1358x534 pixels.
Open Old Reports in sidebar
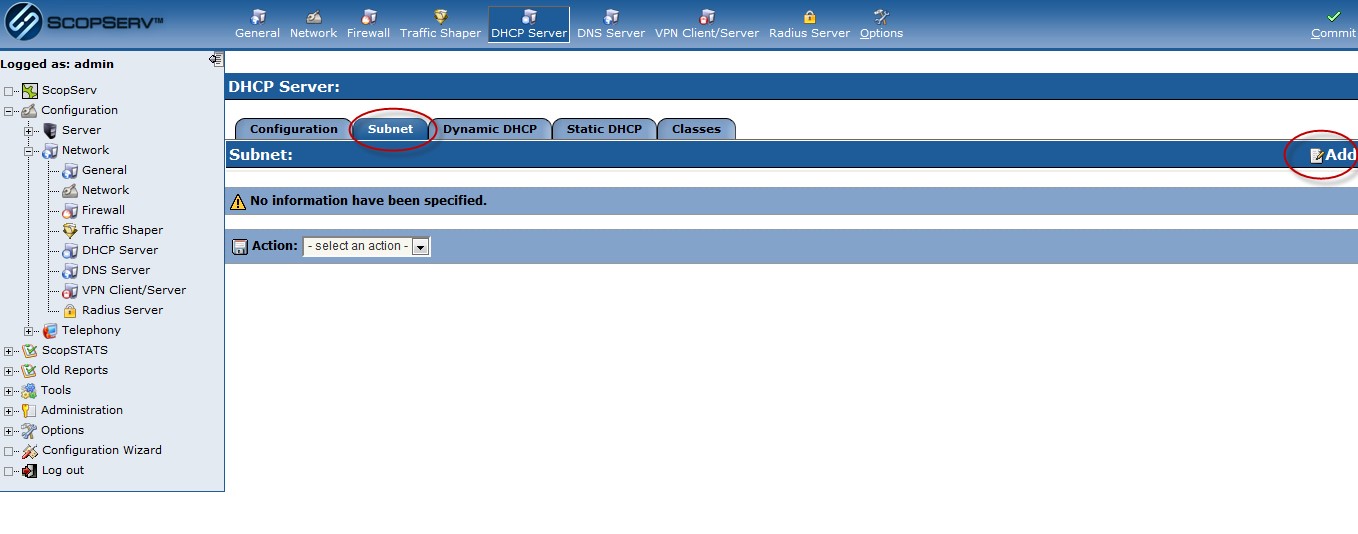(x=74, y=370)
